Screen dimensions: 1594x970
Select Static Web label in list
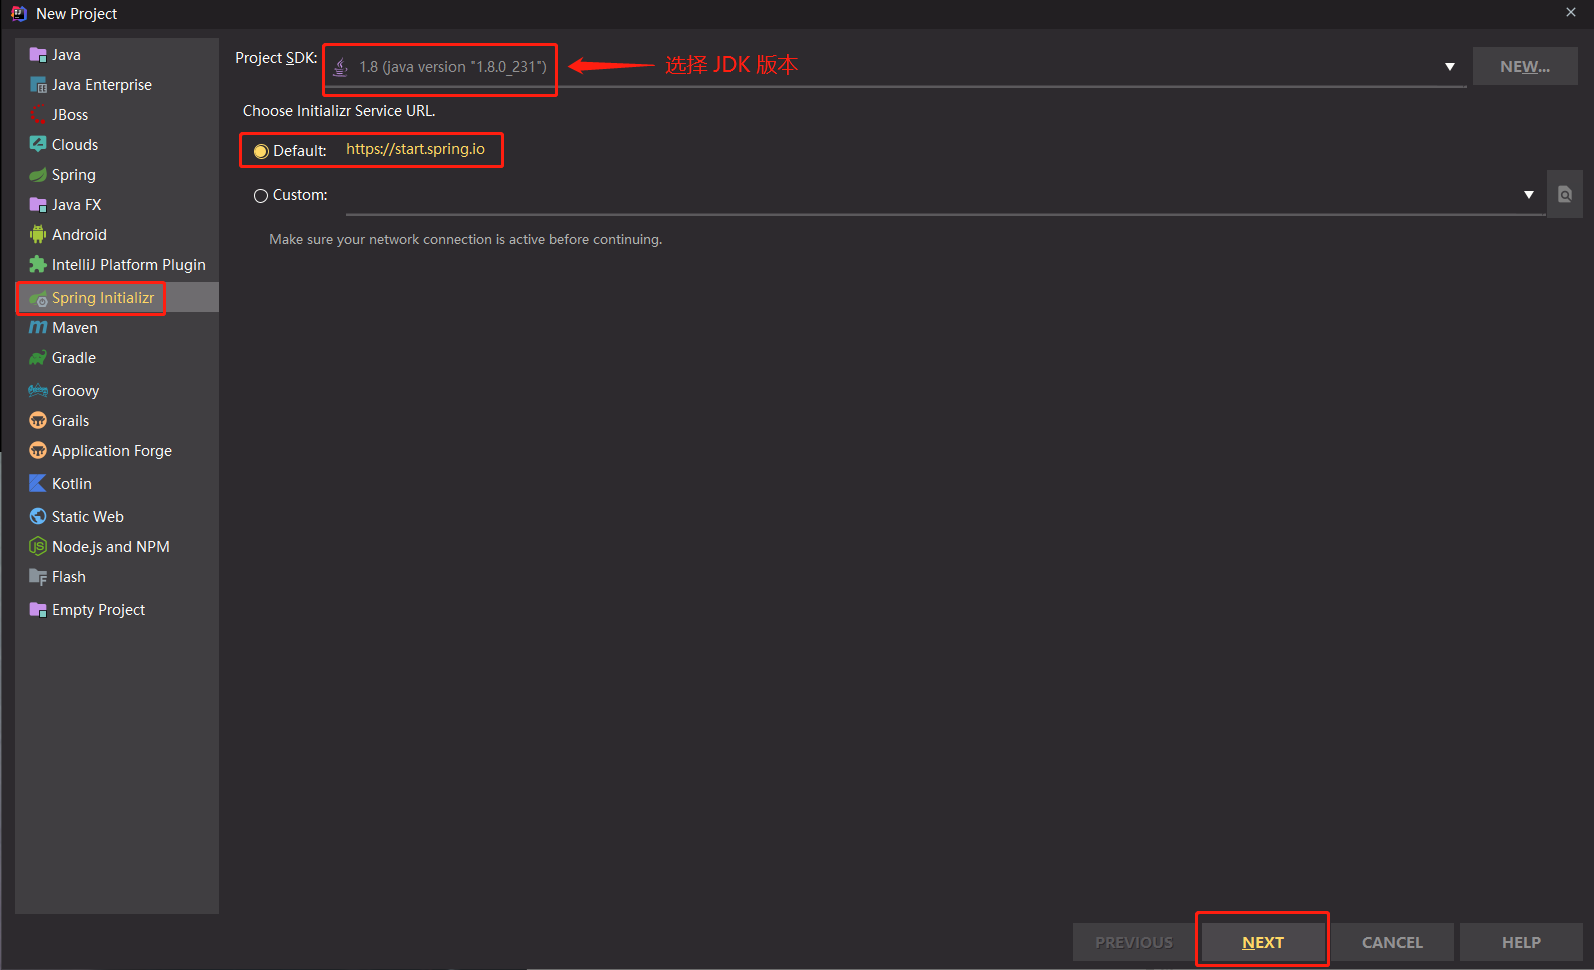(x=88, y=517)
